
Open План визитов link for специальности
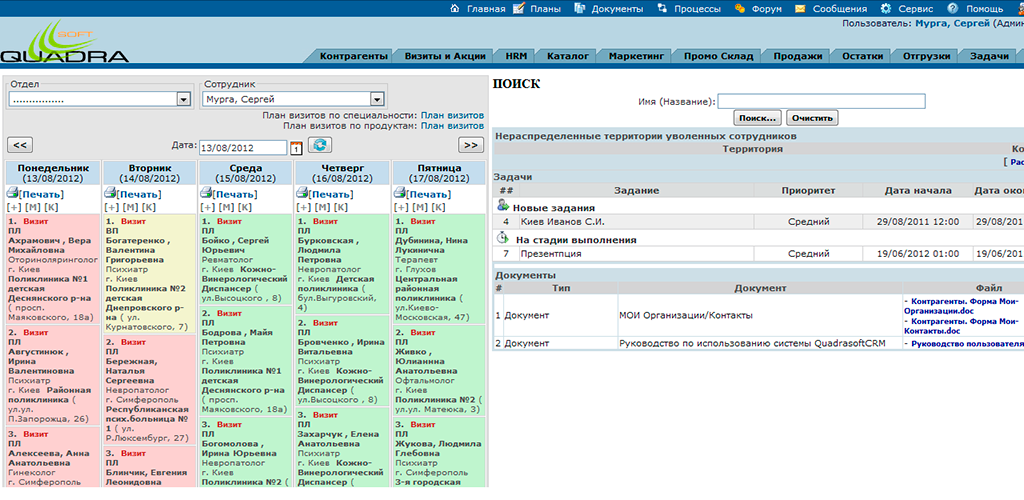(452, 115)
